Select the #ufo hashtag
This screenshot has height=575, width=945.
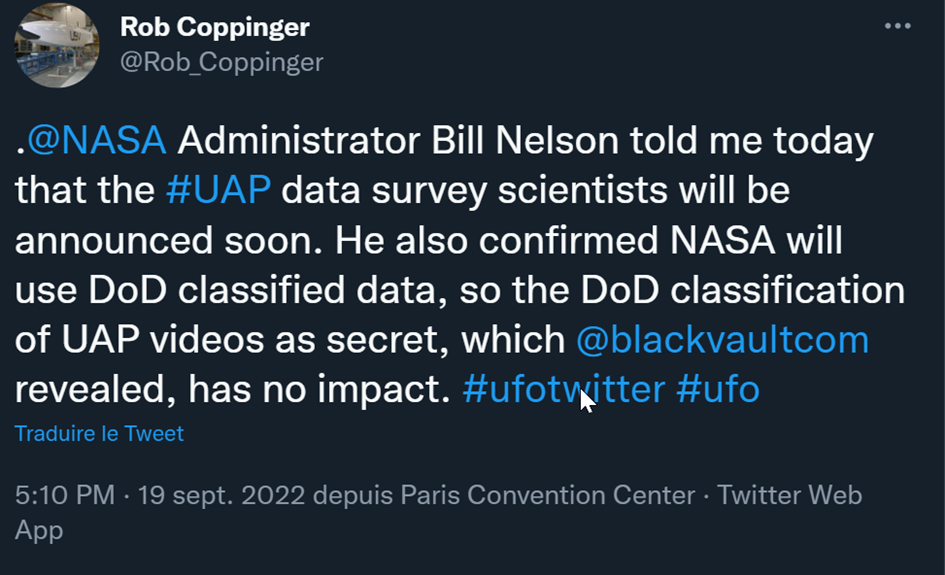pos(718,389)
